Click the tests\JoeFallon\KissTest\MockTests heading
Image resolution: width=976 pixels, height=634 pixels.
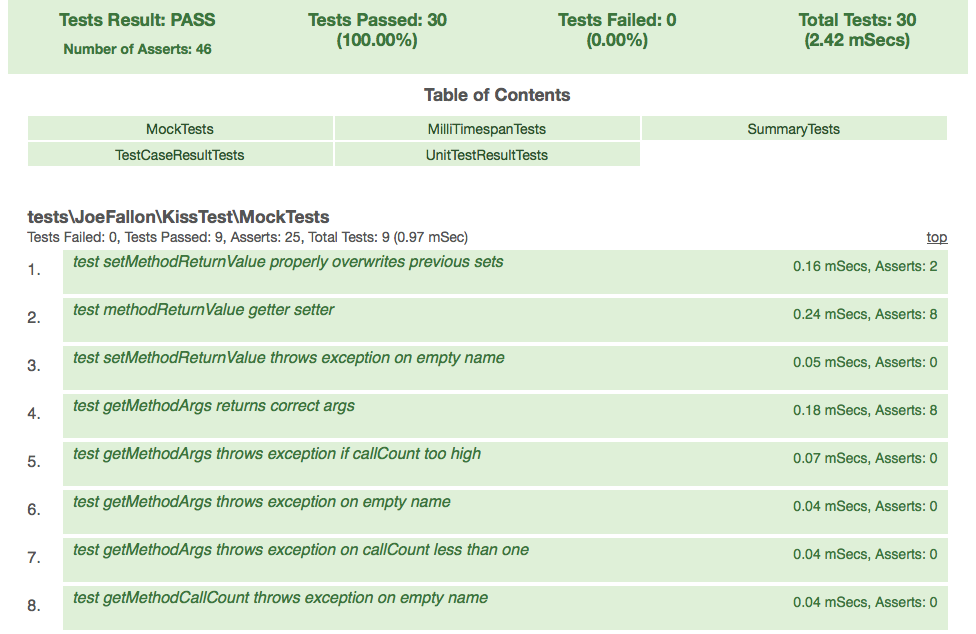pos(178,217)
